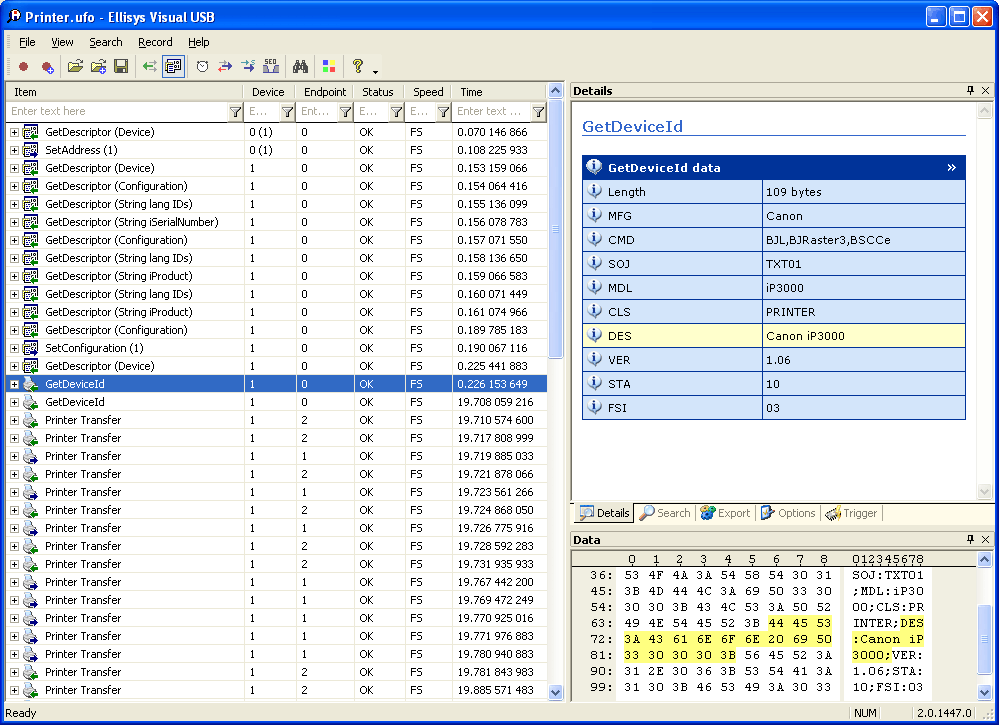Expand the selected GetDeviceId row
This screenshot has height=725, width=999.
[14, 384]
